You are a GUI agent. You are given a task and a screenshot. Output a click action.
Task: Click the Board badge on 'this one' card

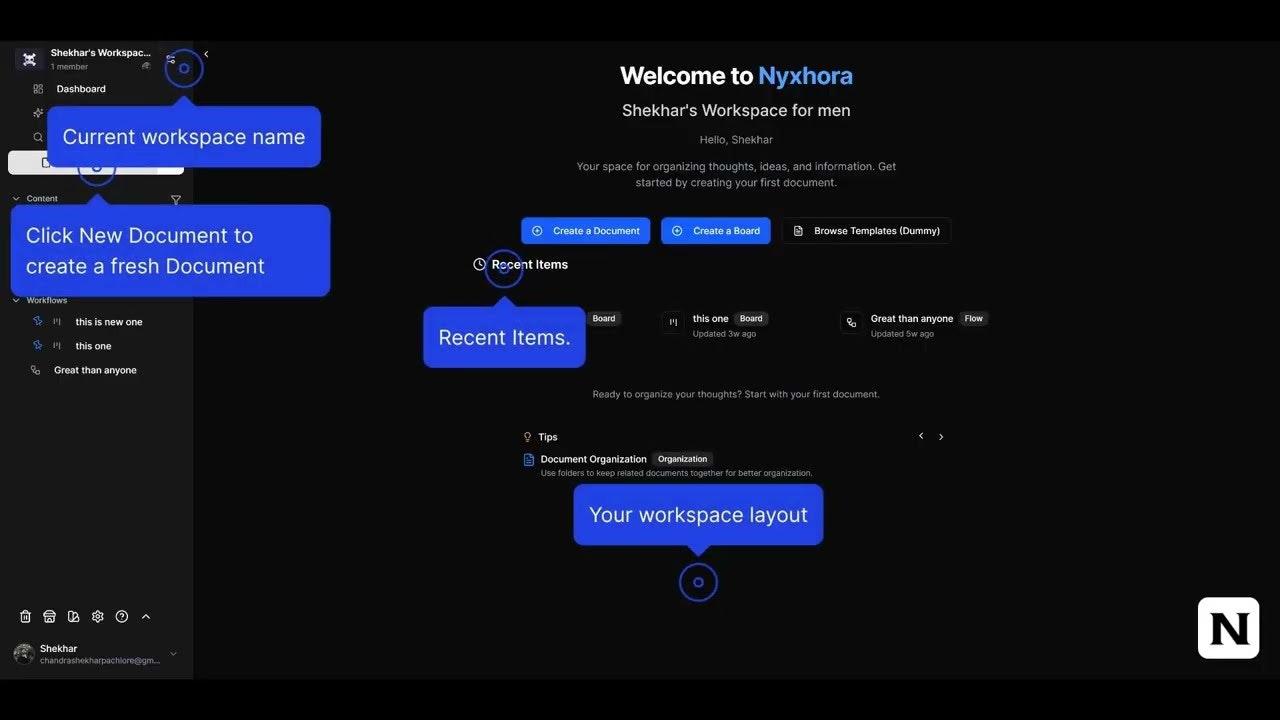pyautogui.click(x=751, y=319)
